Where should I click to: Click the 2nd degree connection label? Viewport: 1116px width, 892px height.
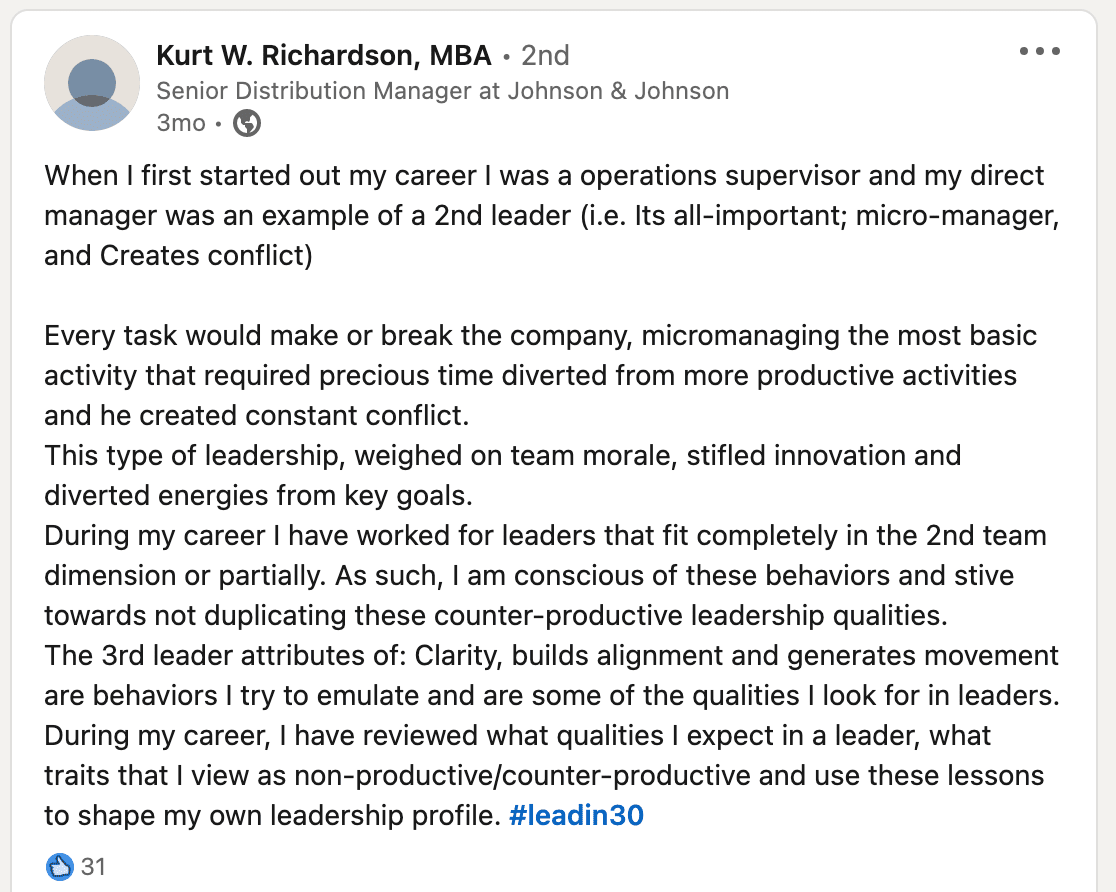point(545,56)
